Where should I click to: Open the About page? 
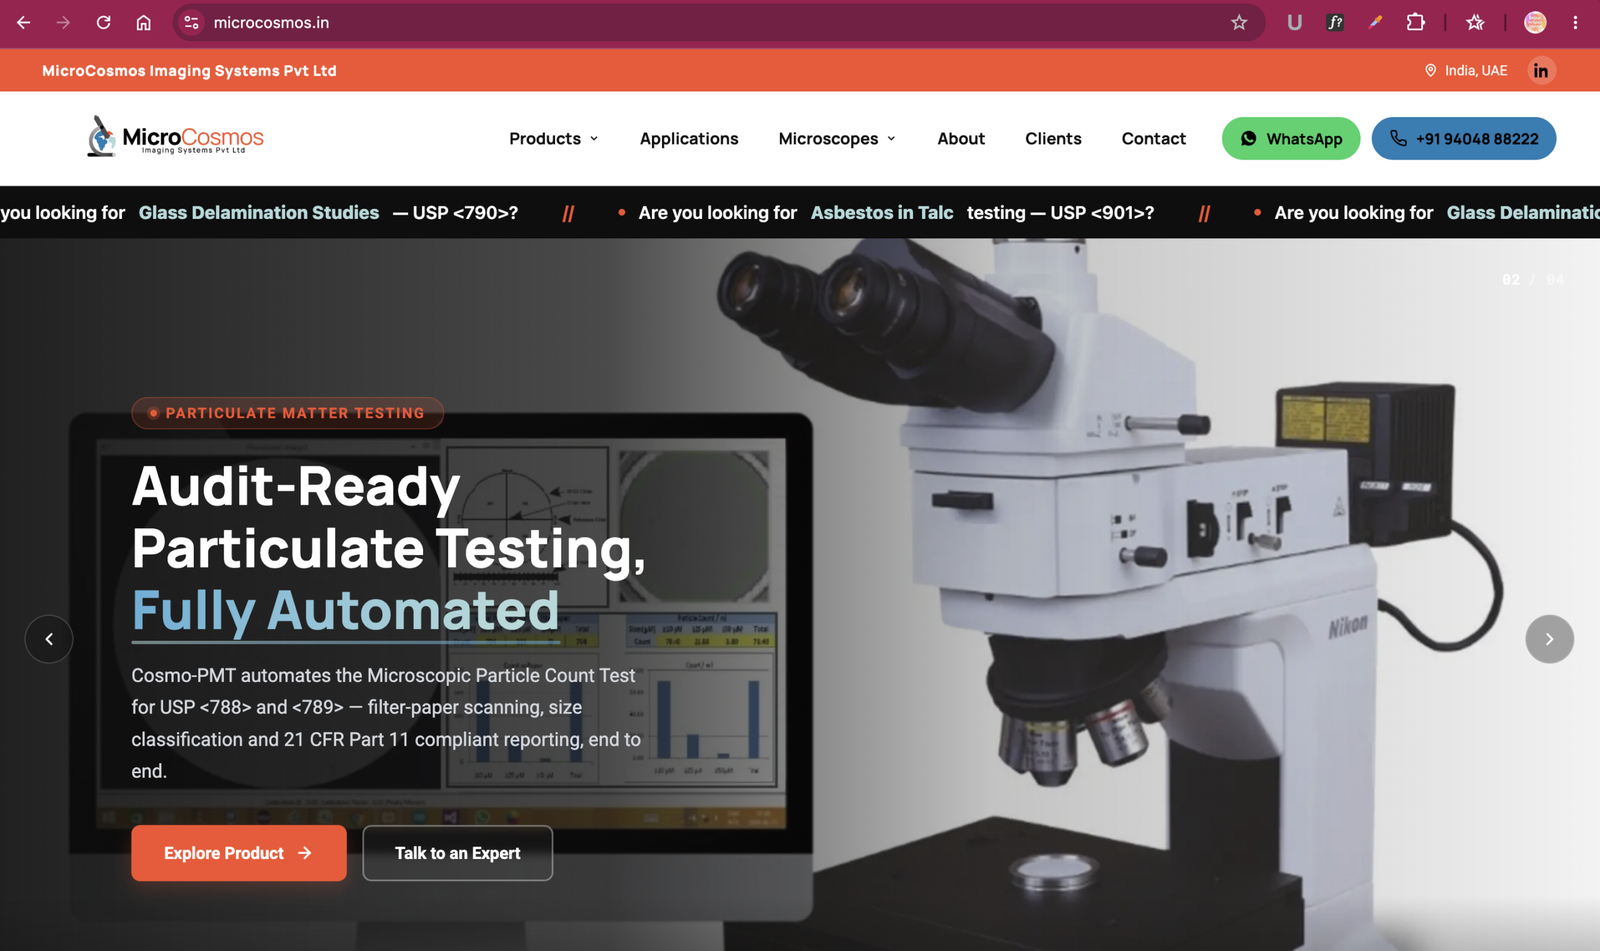click(x=961, y=139)
